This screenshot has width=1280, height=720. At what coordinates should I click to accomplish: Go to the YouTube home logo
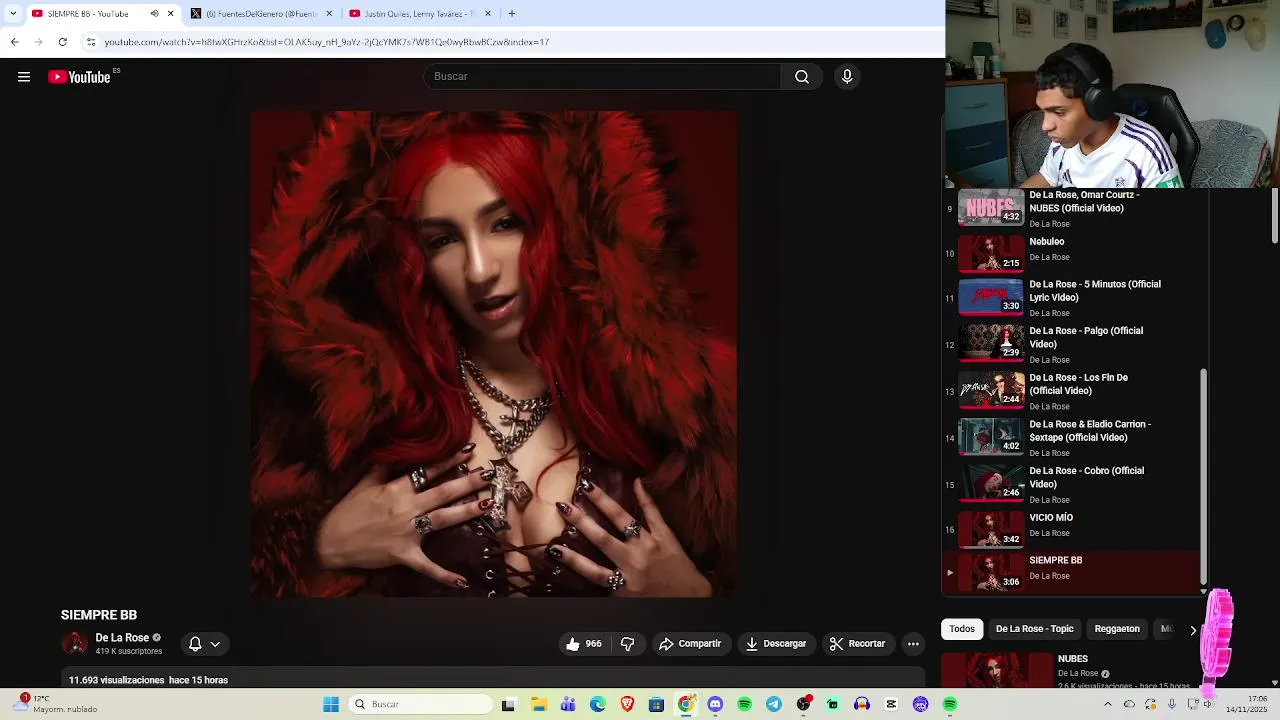point(79,77)
